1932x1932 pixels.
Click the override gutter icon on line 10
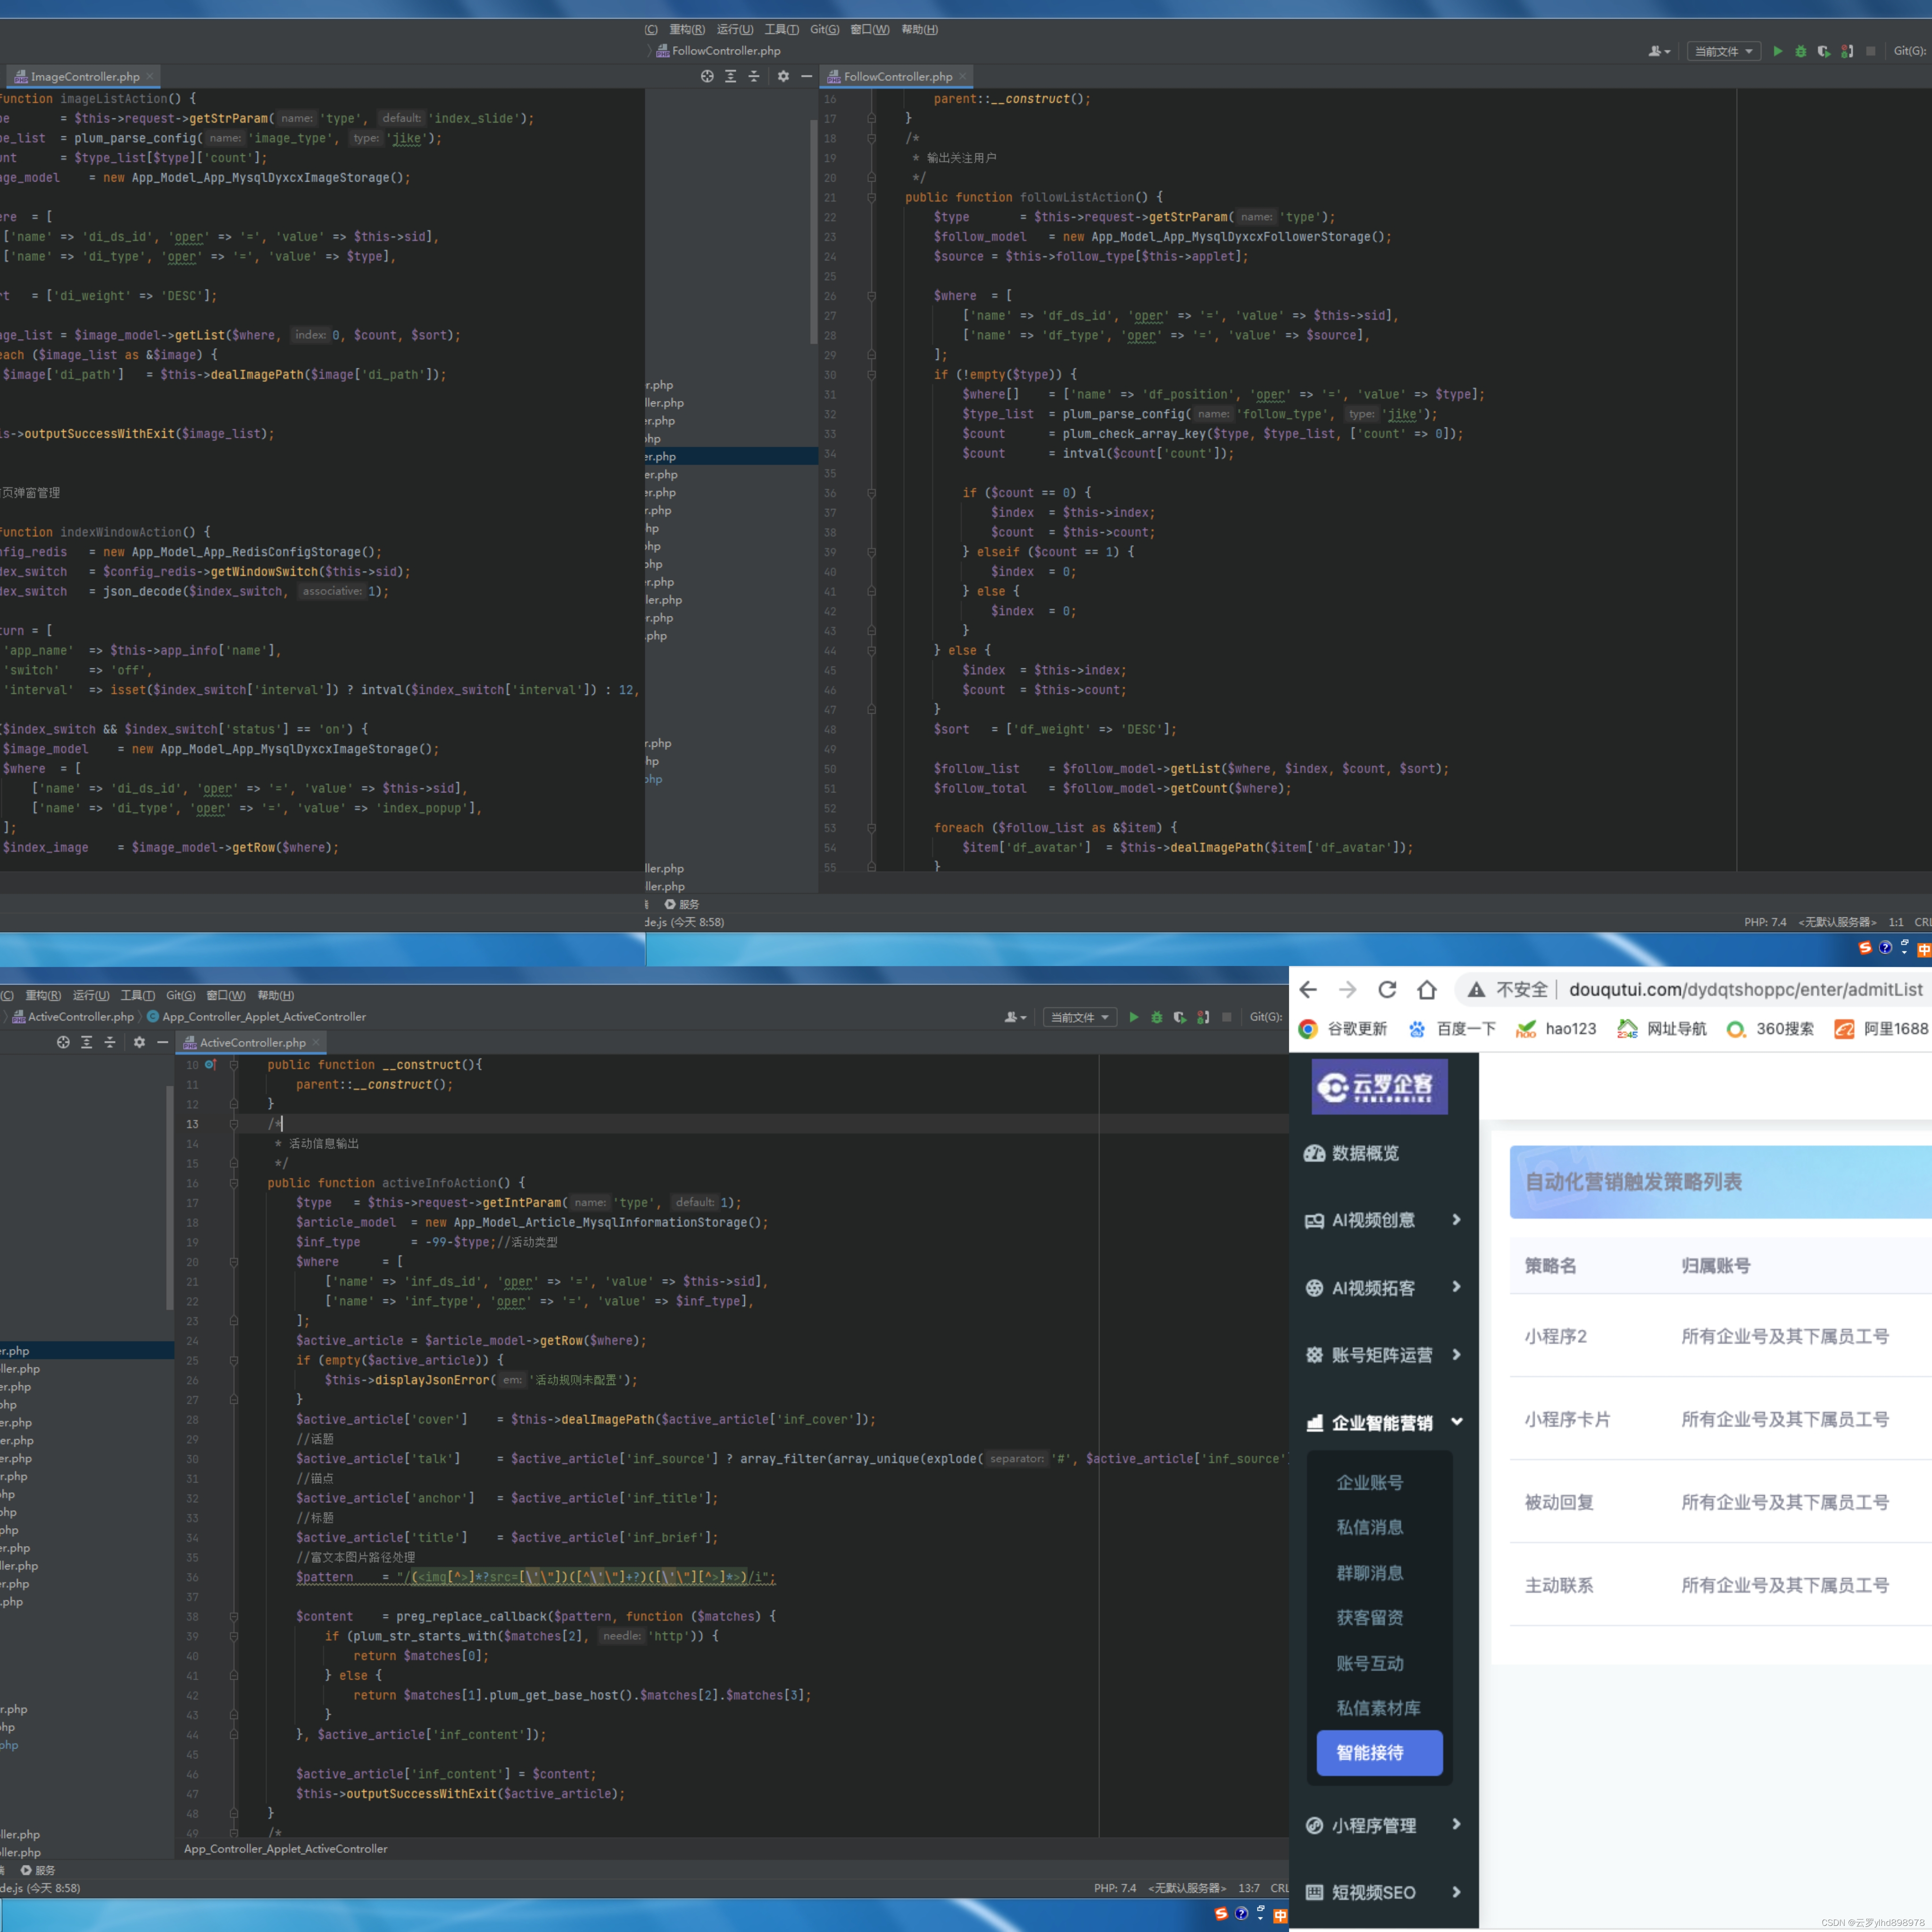210,1065
